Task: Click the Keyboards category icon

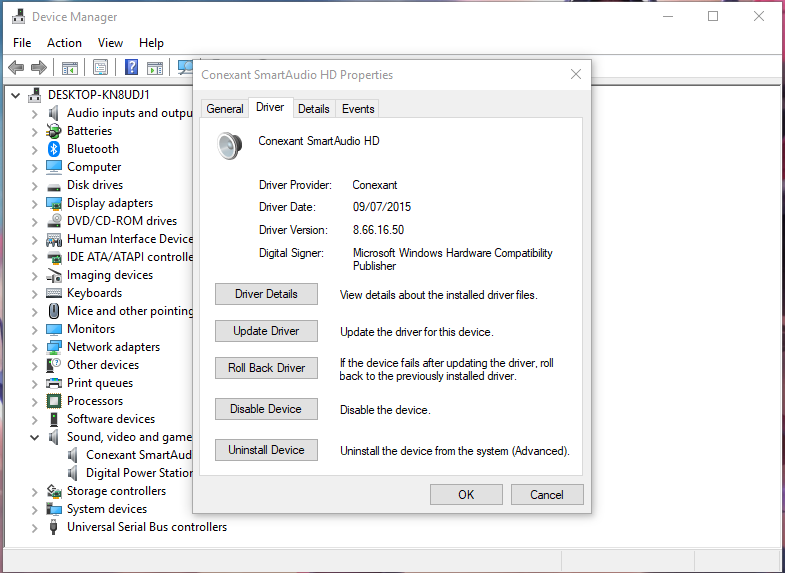Action: pos(54,293)
